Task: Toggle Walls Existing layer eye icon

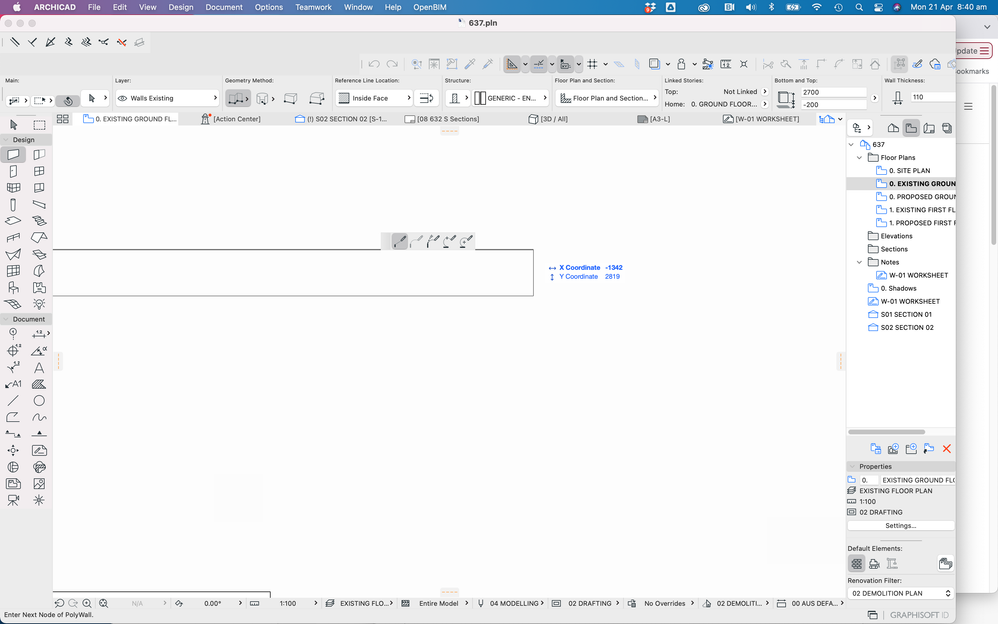Action: [x=122, y=98]
